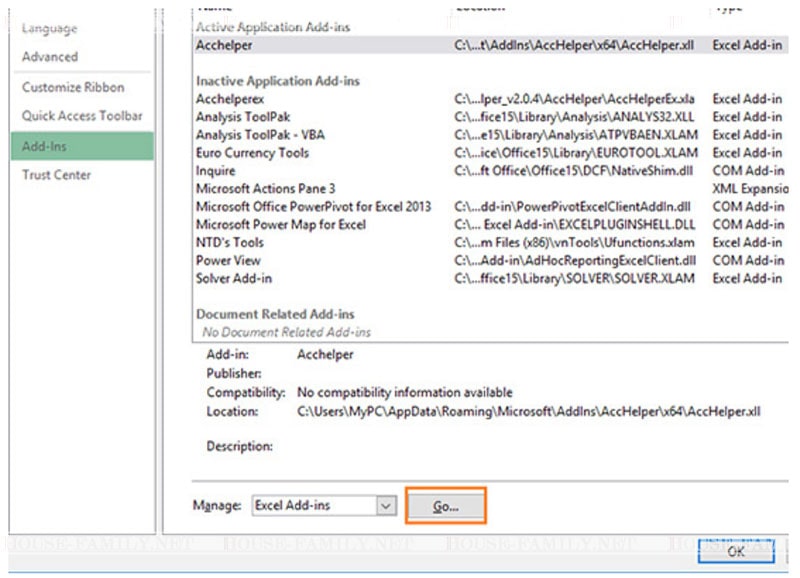Select the active Acchelper add-in row
This screenshot has width=800, height=578.
coord(491,45)
